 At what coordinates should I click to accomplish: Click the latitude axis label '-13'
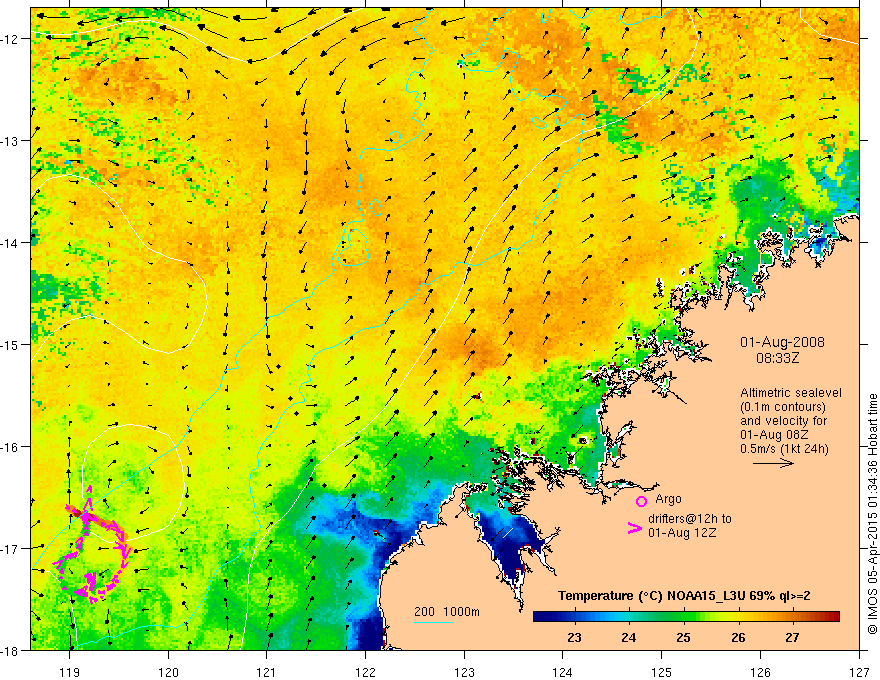tap(10, 141)
